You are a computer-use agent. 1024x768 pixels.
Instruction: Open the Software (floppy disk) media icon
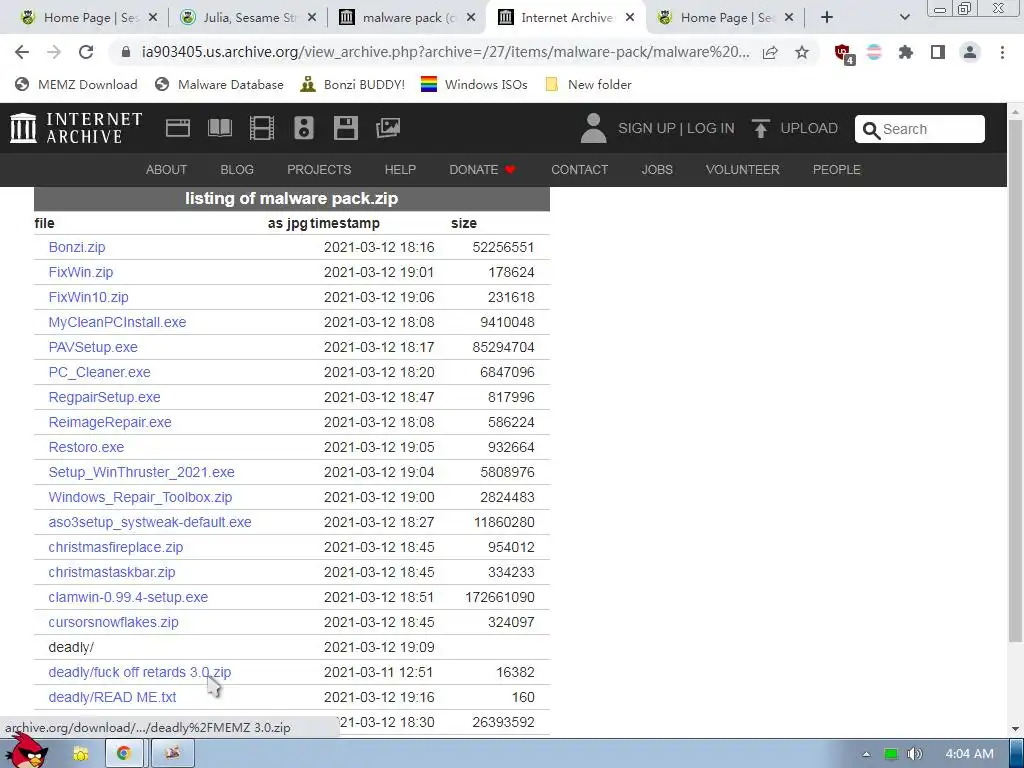click(x=345, y=128)
